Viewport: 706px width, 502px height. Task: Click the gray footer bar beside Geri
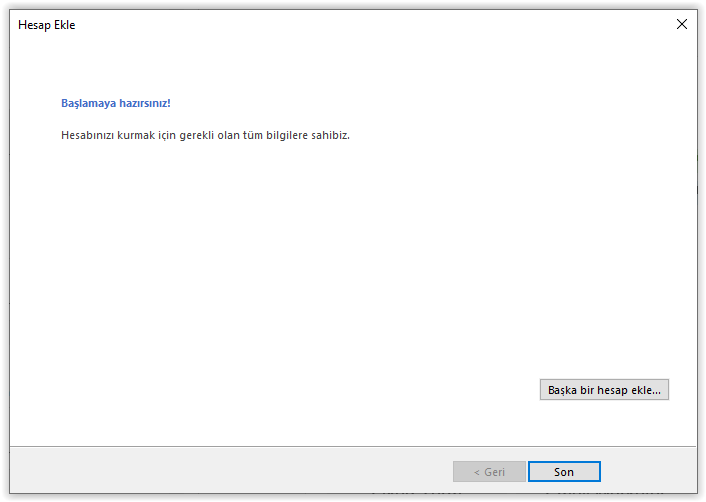pos(225,470)
